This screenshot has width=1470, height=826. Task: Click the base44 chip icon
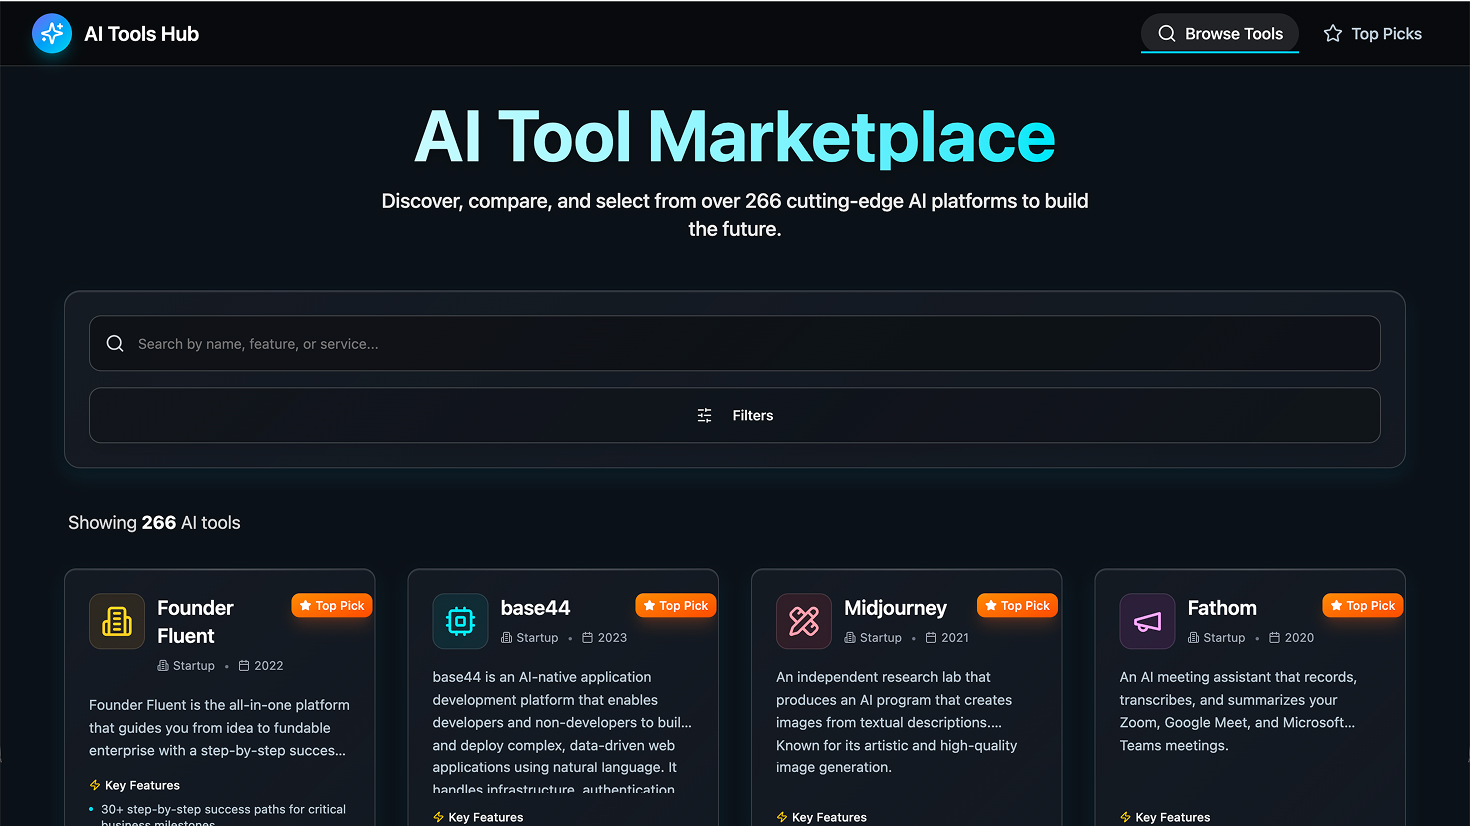coord(460,621)
